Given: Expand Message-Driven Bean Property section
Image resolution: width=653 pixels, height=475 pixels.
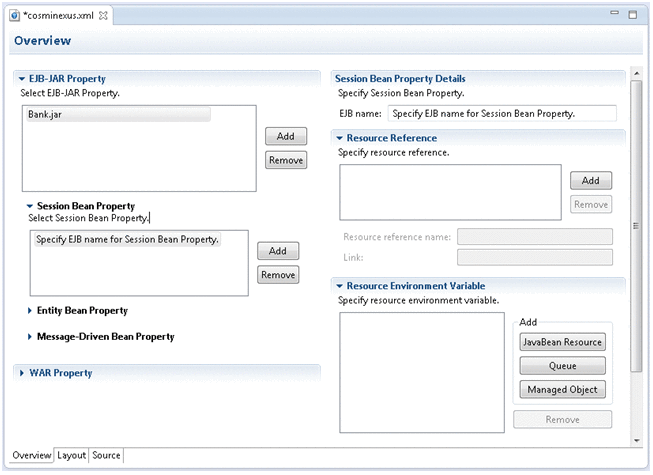Looking at the screenshot, I should click(x=30, y=337).
